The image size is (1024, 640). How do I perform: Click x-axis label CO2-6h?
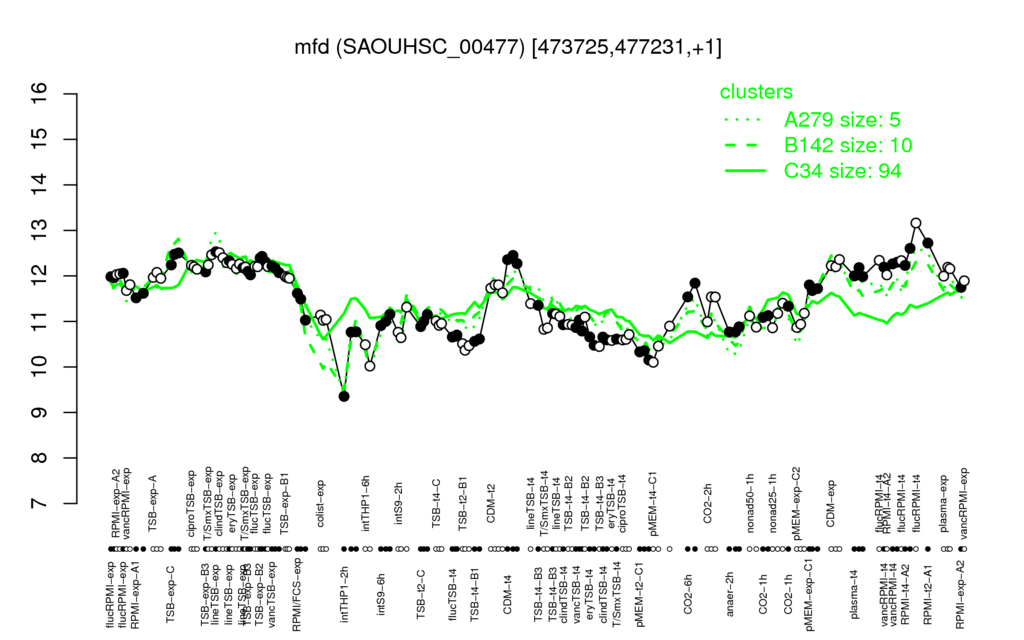tap(687, 594)
